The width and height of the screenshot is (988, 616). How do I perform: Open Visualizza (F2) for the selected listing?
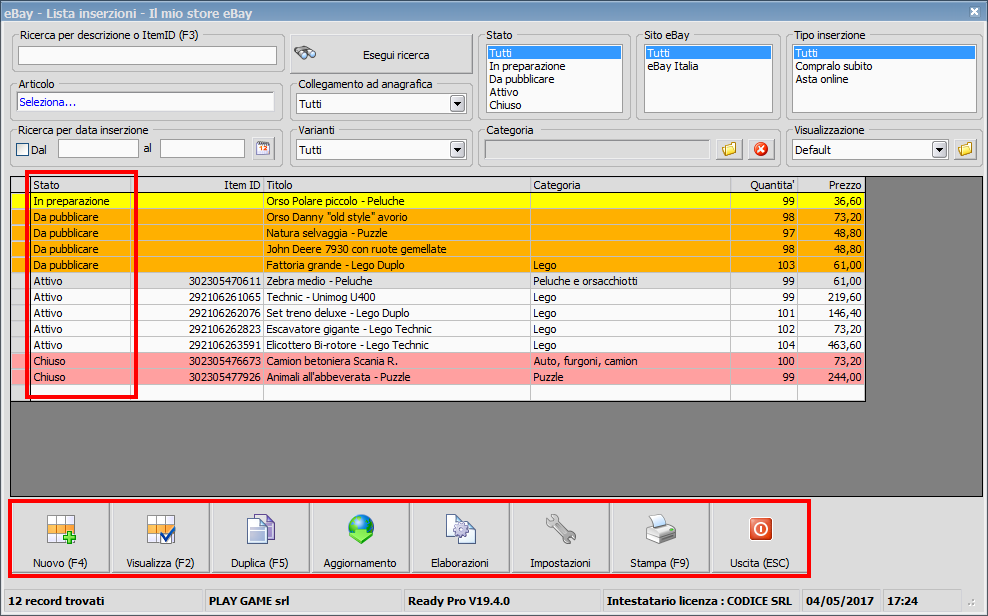(x=160, y=538)
